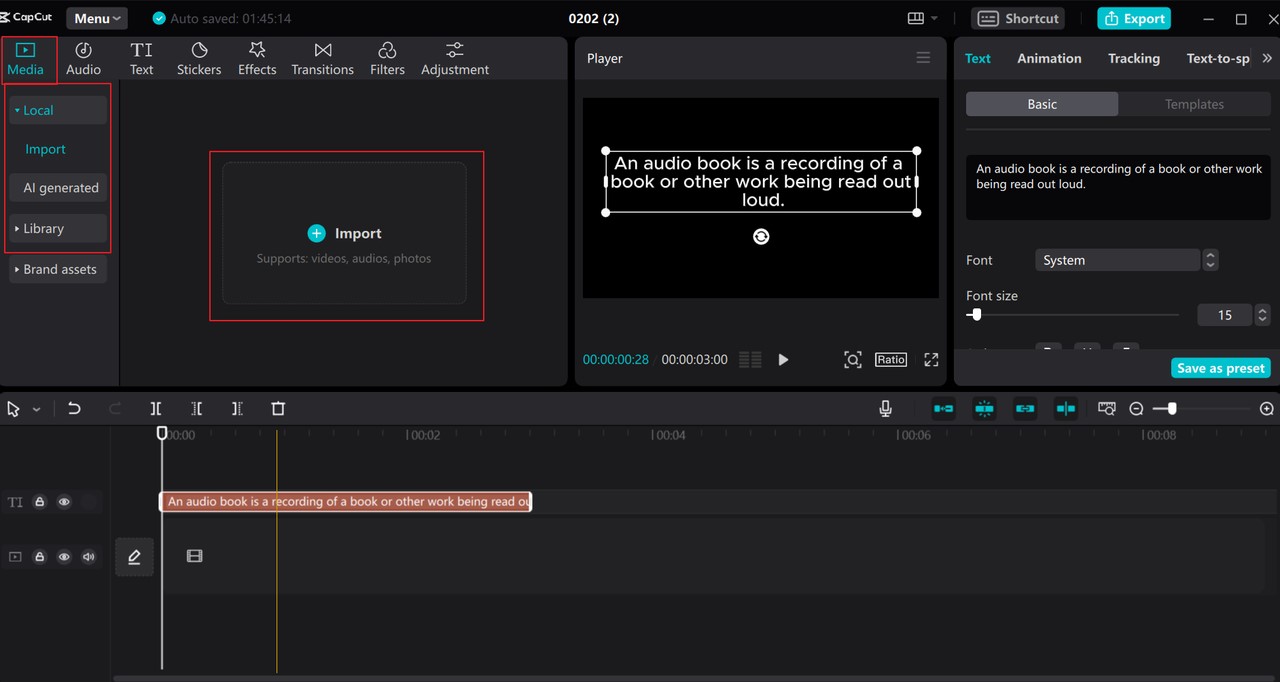Screen dimensions: 1280x682
Task: Open the Effects panel
Action: (257, 59)
